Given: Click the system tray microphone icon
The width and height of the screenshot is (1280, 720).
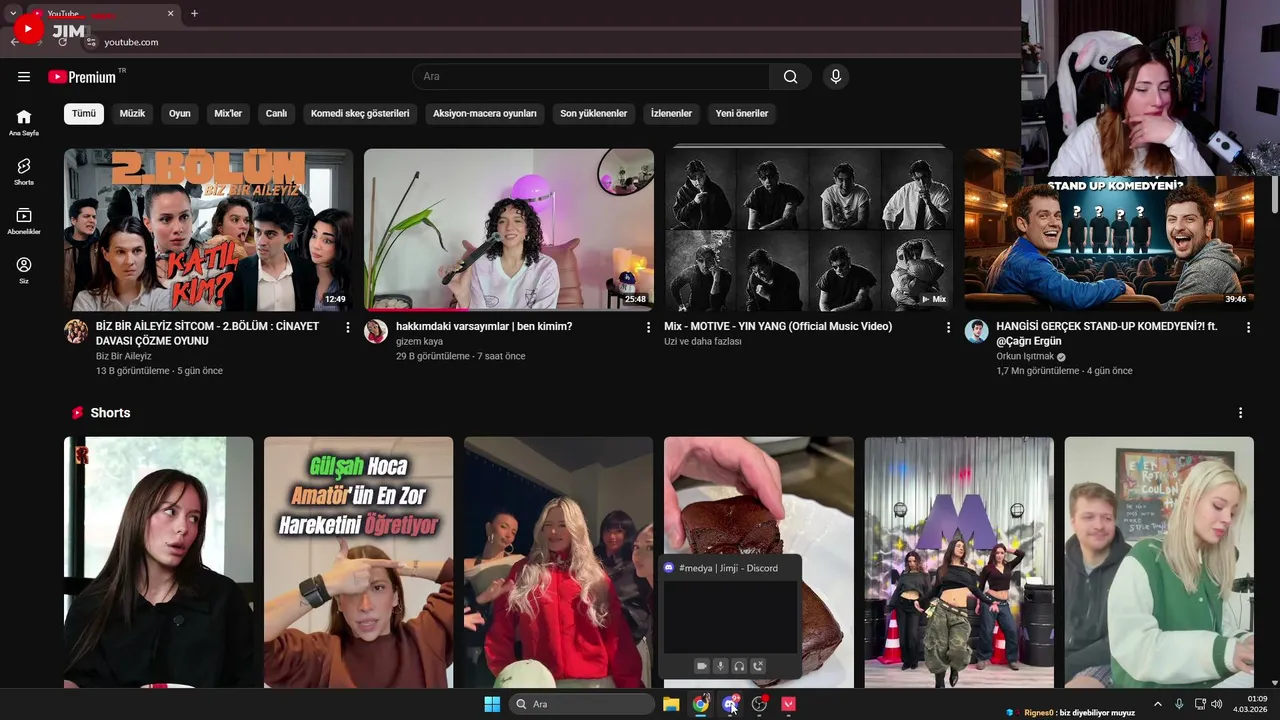Looking at the screenshot, I should (x=1179, y=704).
